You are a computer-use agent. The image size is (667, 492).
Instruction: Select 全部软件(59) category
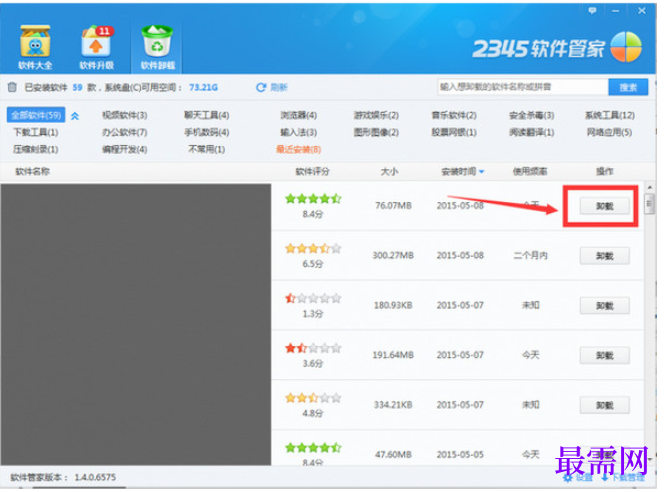(x=36, y=115)
